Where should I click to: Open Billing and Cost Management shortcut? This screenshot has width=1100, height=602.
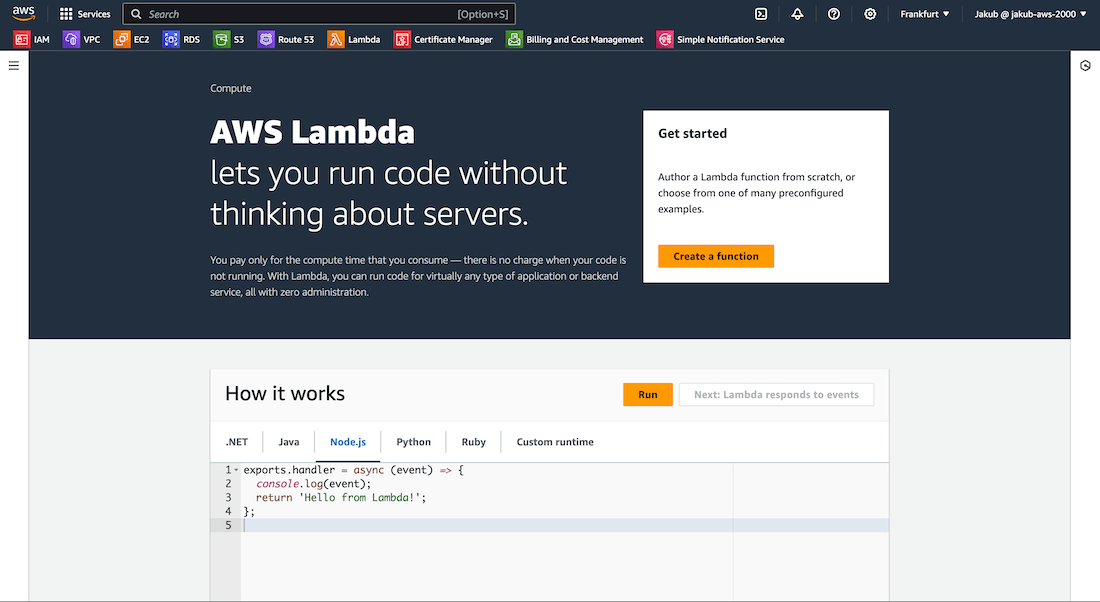click(x=575, y=40)
